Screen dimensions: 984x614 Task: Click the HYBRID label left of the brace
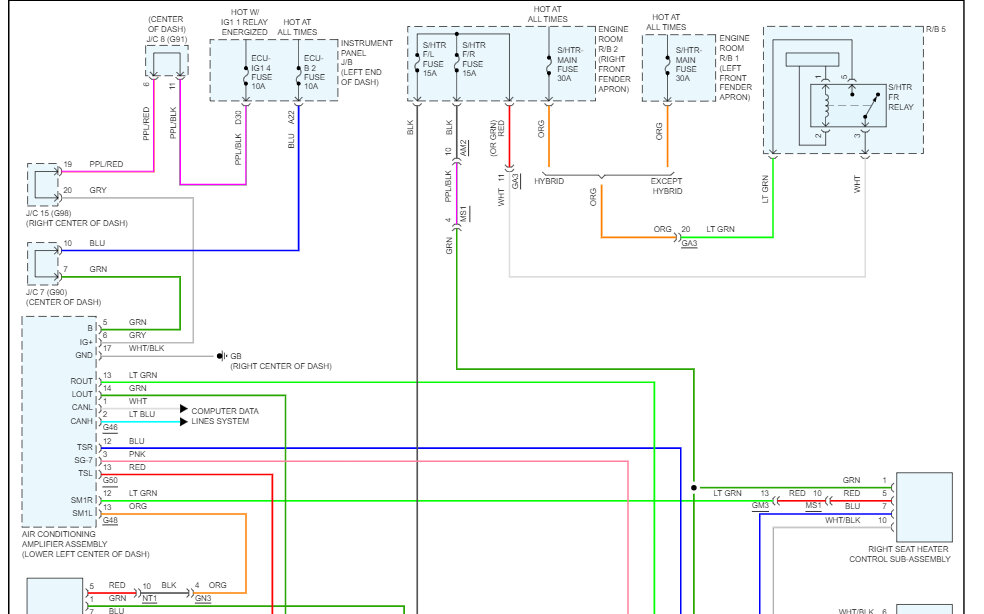(549, 181)
